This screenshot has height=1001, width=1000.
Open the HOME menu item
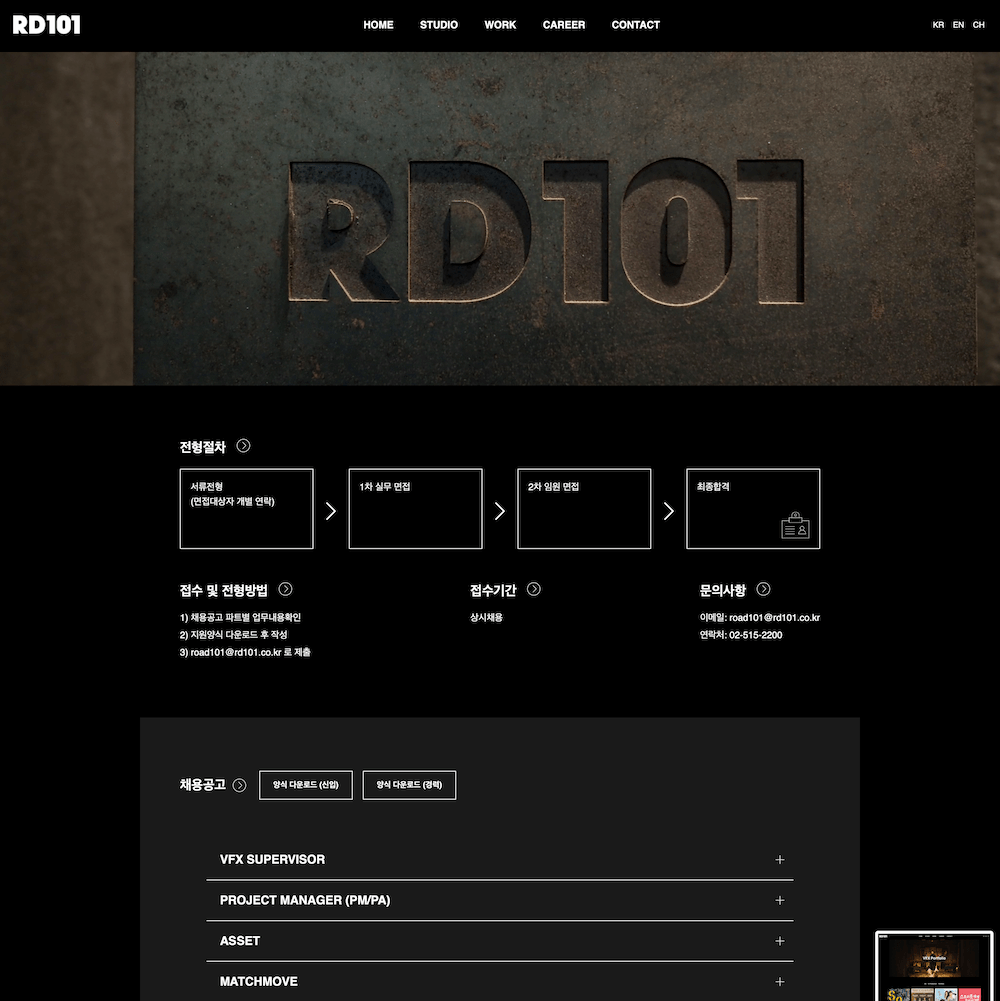point(378,25)
